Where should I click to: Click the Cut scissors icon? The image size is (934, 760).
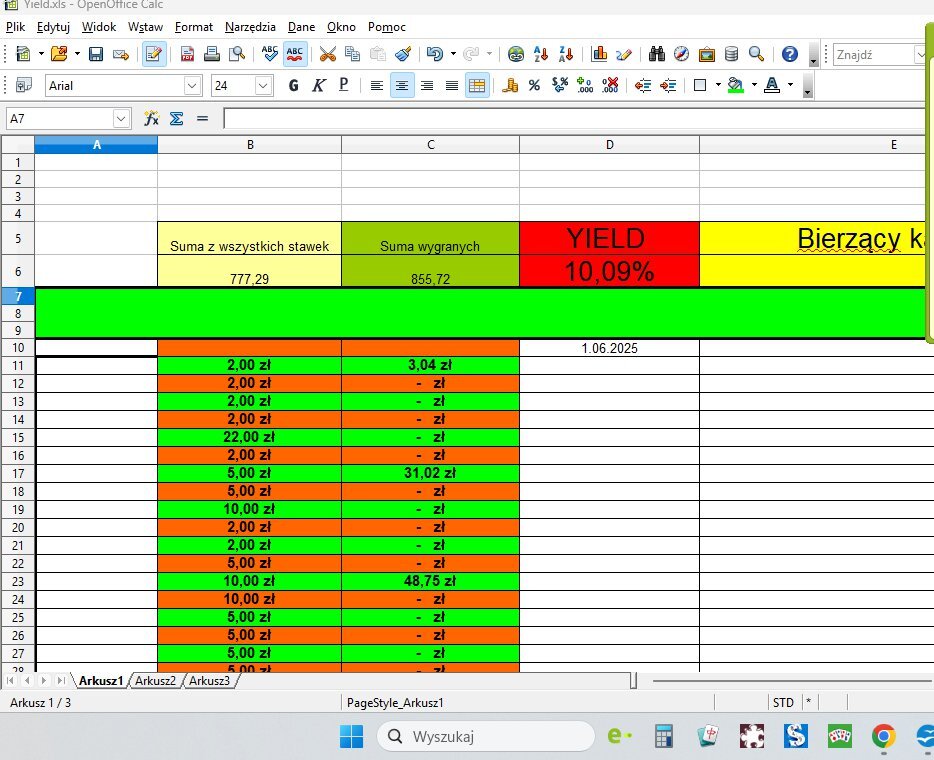(x=328, y=54)
